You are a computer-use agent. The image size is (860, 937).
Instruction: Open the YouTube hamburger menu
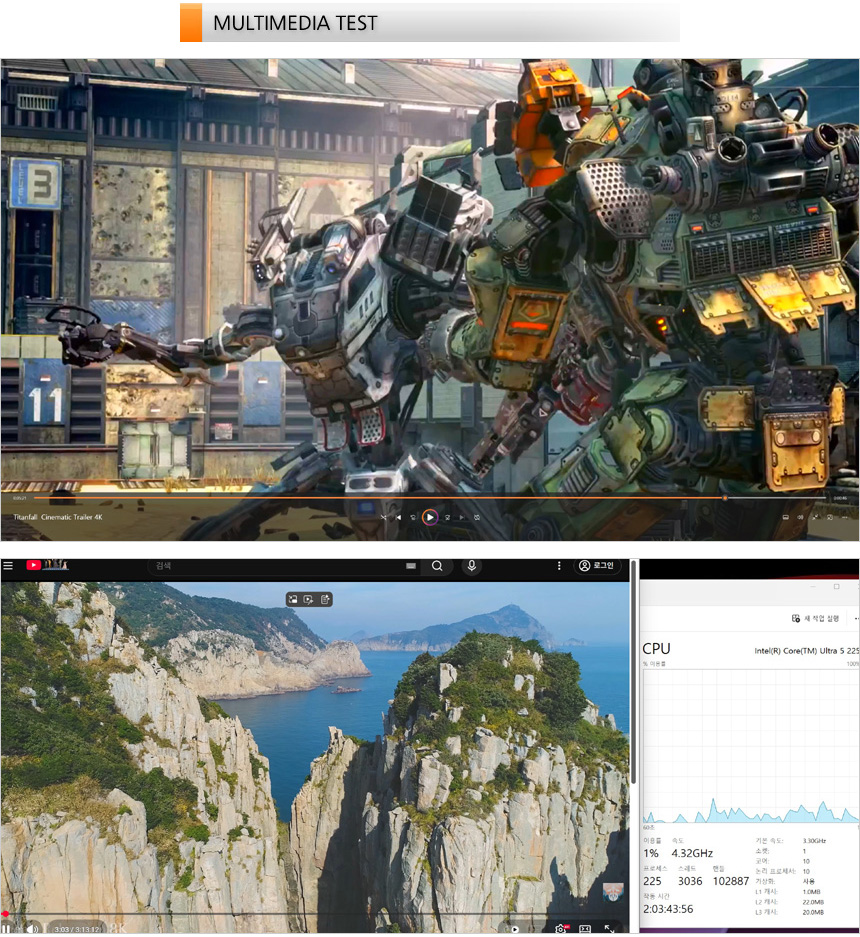pos(8,566)
